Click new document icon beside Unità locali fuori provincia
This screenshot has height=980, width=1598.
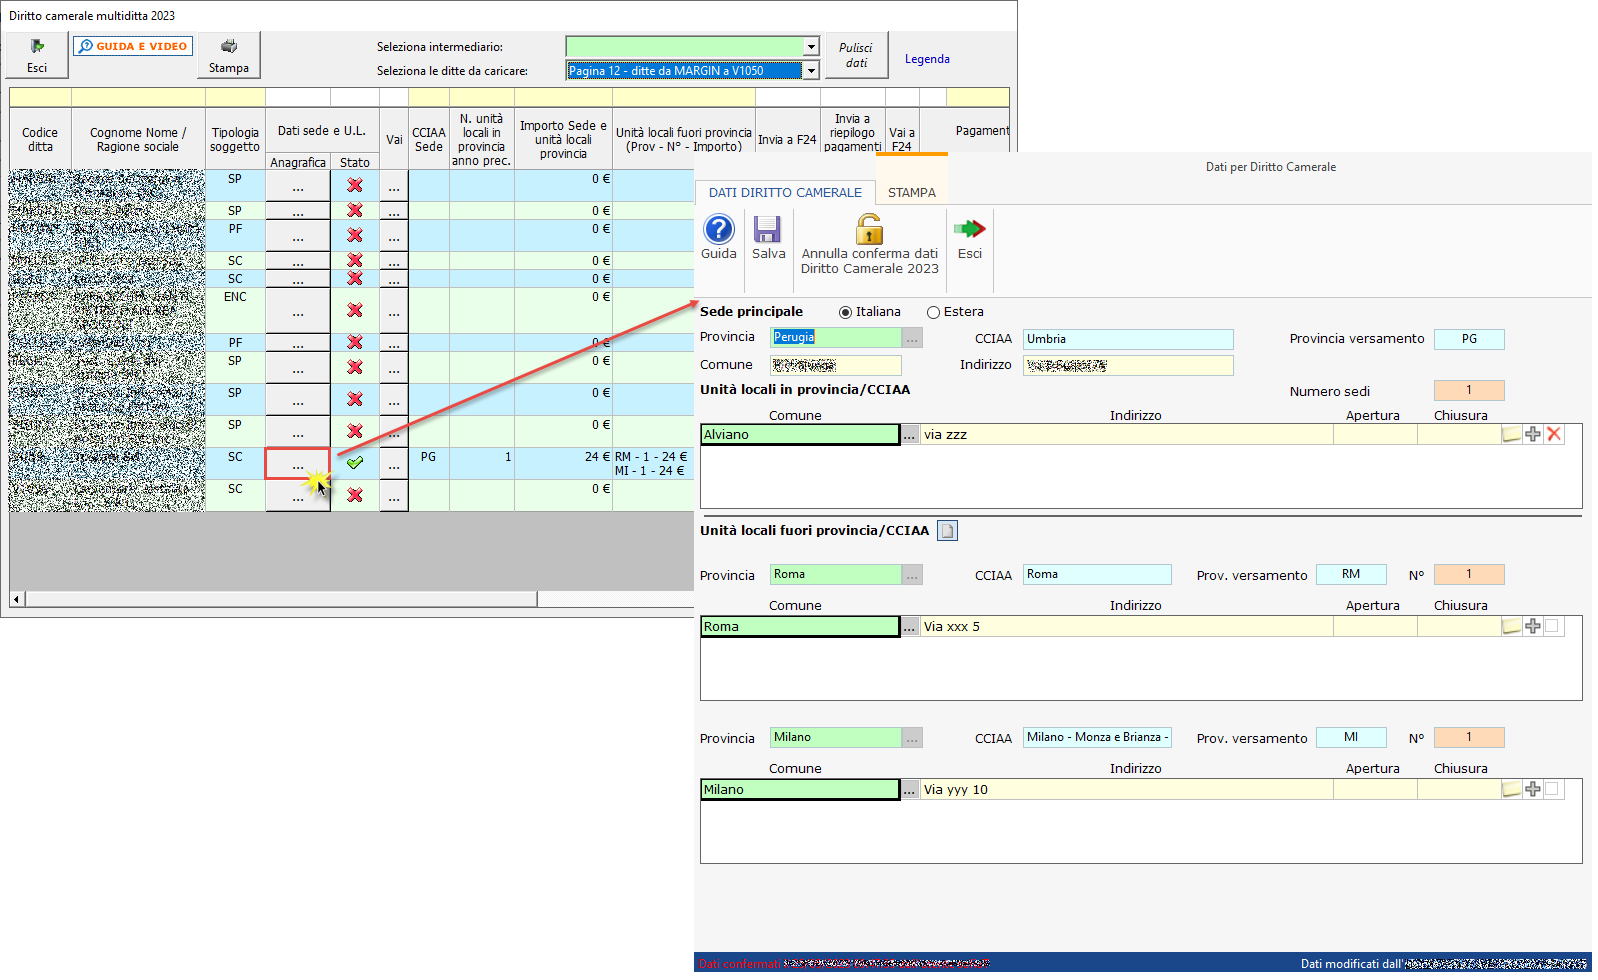tap(947, 531)
